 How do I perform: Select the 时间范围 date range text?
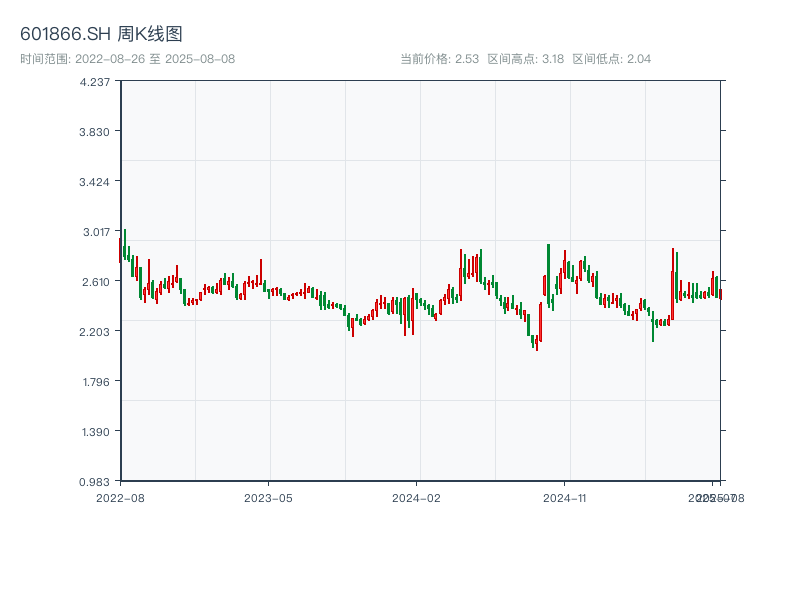coord(127,59)
